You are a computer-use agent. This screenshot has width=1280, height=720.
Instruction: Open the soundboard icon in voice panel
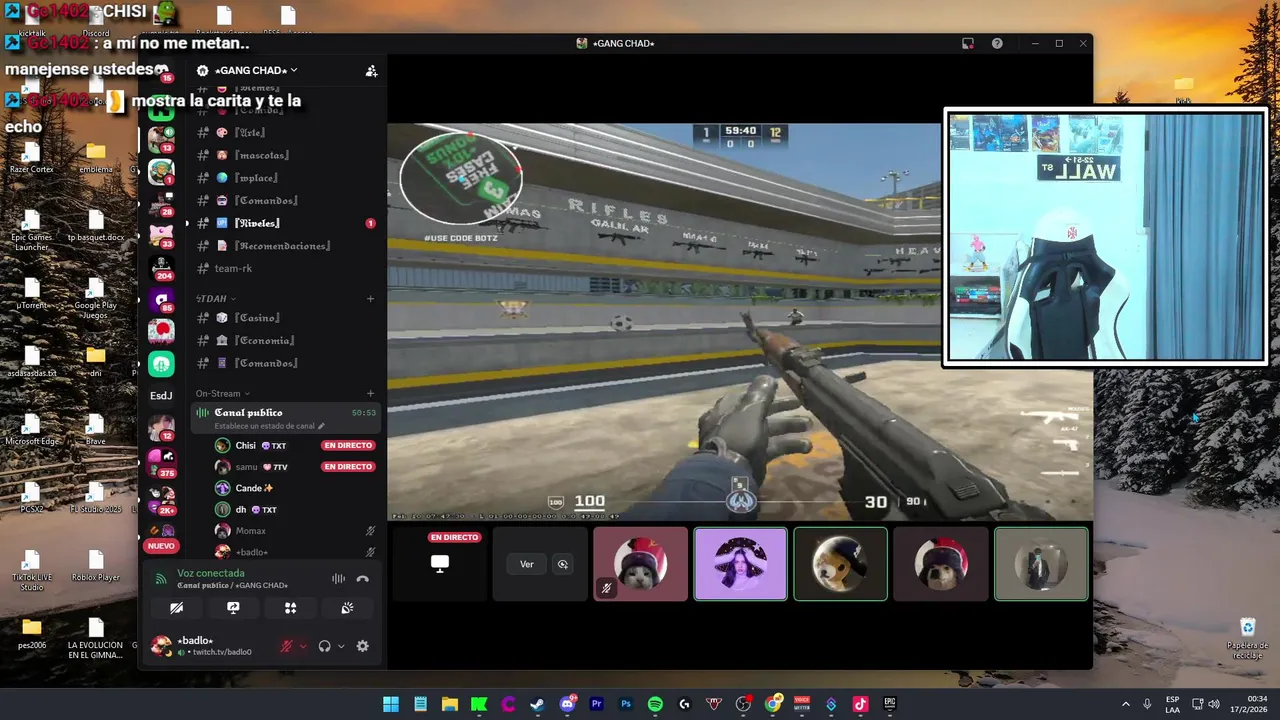coord(347,608)
